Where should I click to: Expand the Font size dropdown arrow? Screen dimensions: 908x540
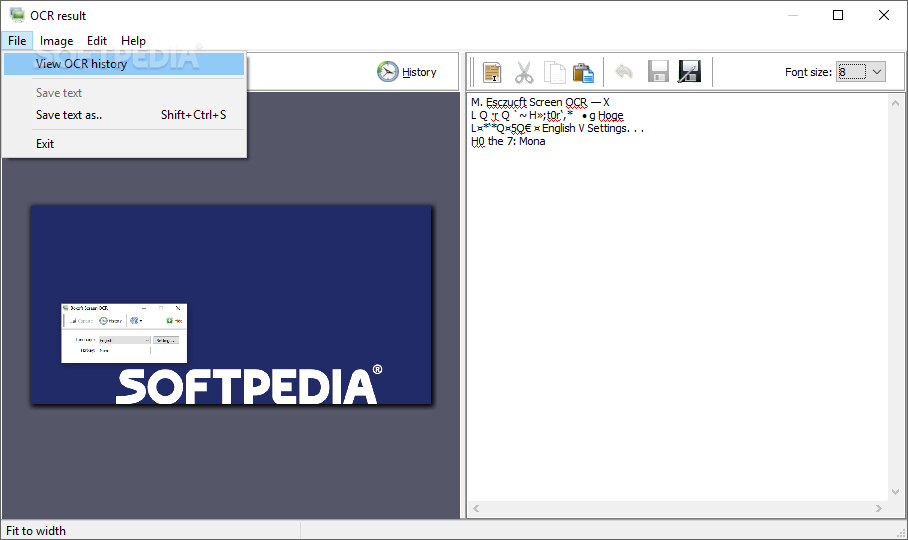pyautogui.click(x=877, y=72)
